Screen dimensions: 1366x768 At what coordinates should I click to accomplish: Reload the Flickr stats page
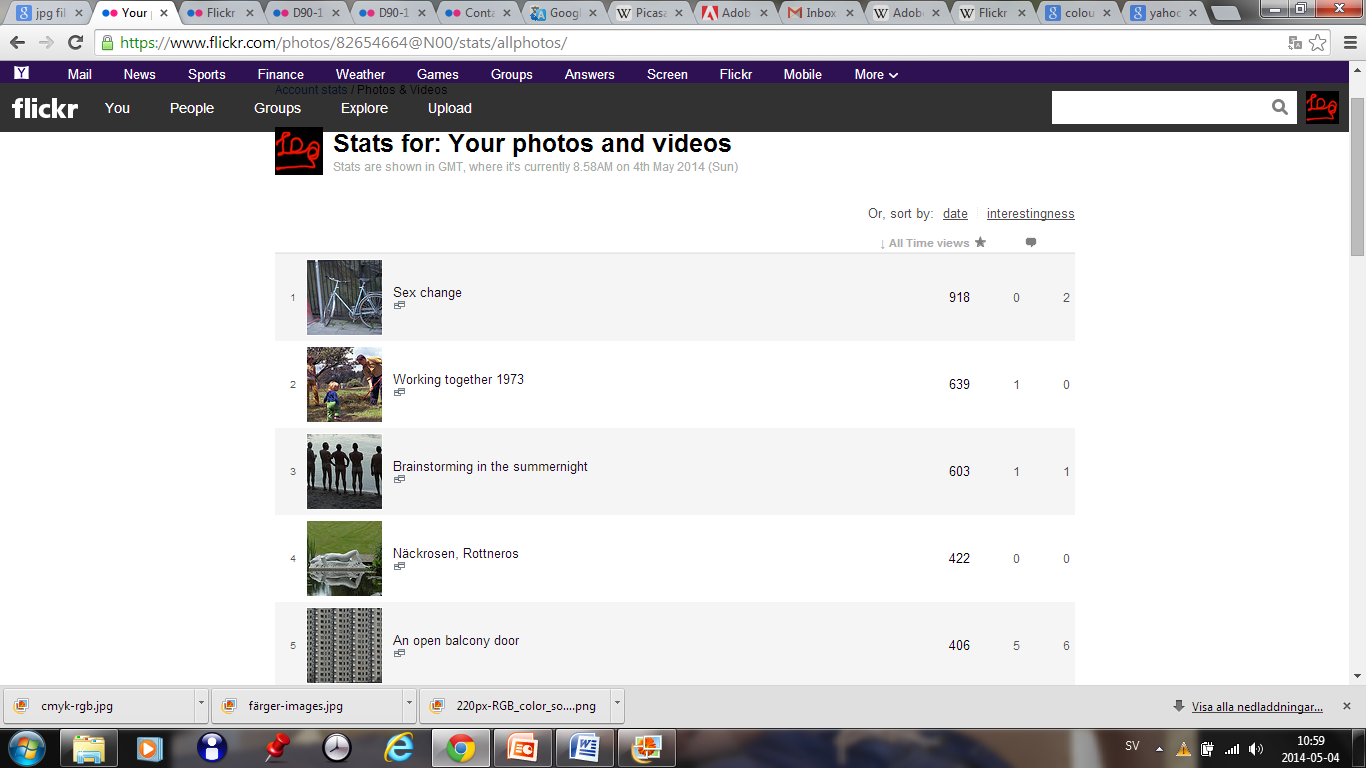coord(75,43)
